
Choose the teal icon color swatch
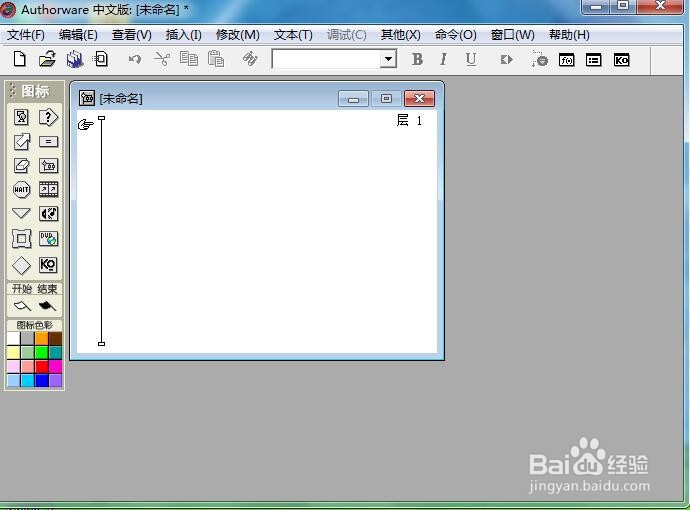point(55,352)
